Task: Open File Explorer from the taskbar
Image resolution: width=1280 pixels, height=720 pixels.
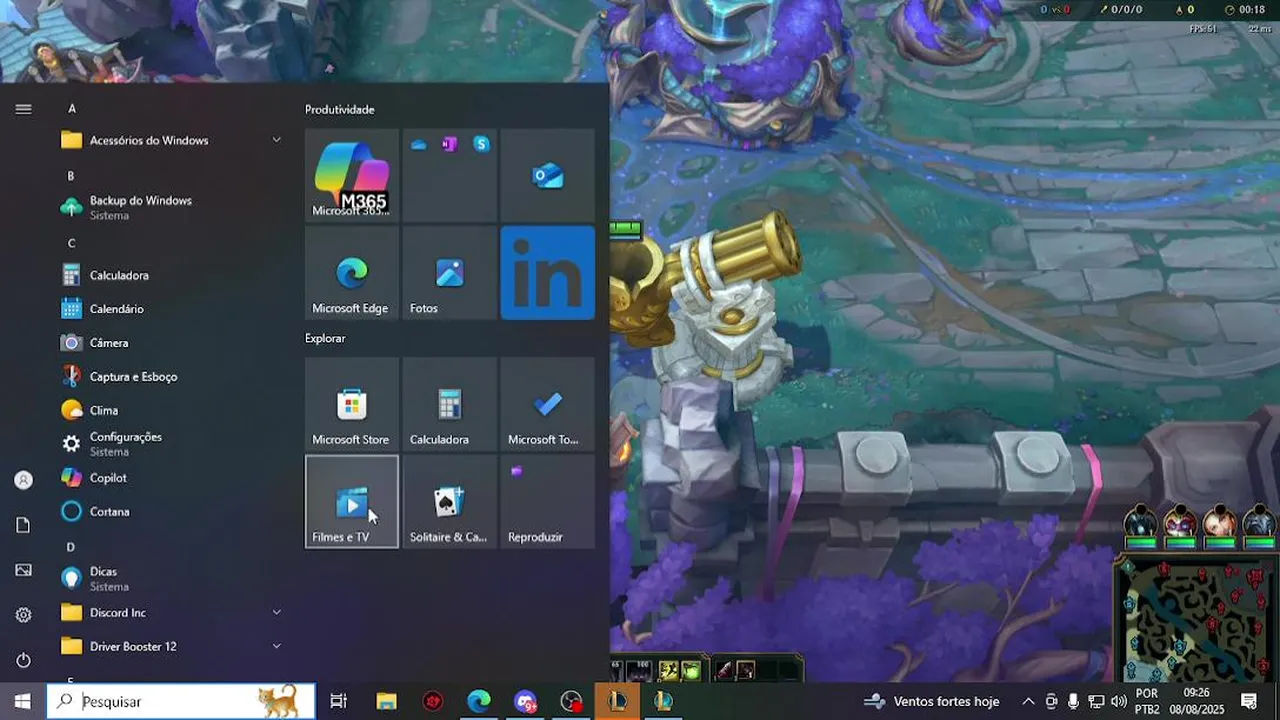Action: click(x=386, y=701)
